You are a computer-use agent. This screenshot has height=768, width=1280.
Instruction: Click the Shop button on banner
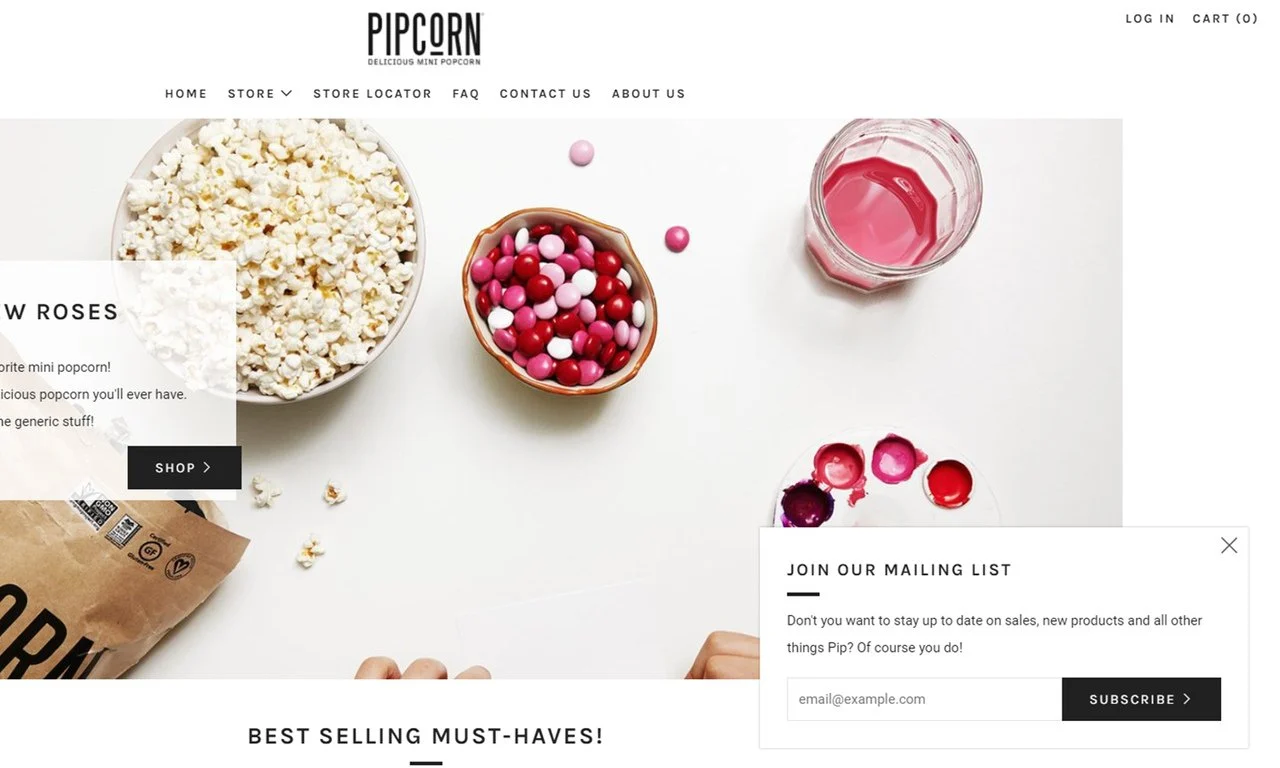184,468
